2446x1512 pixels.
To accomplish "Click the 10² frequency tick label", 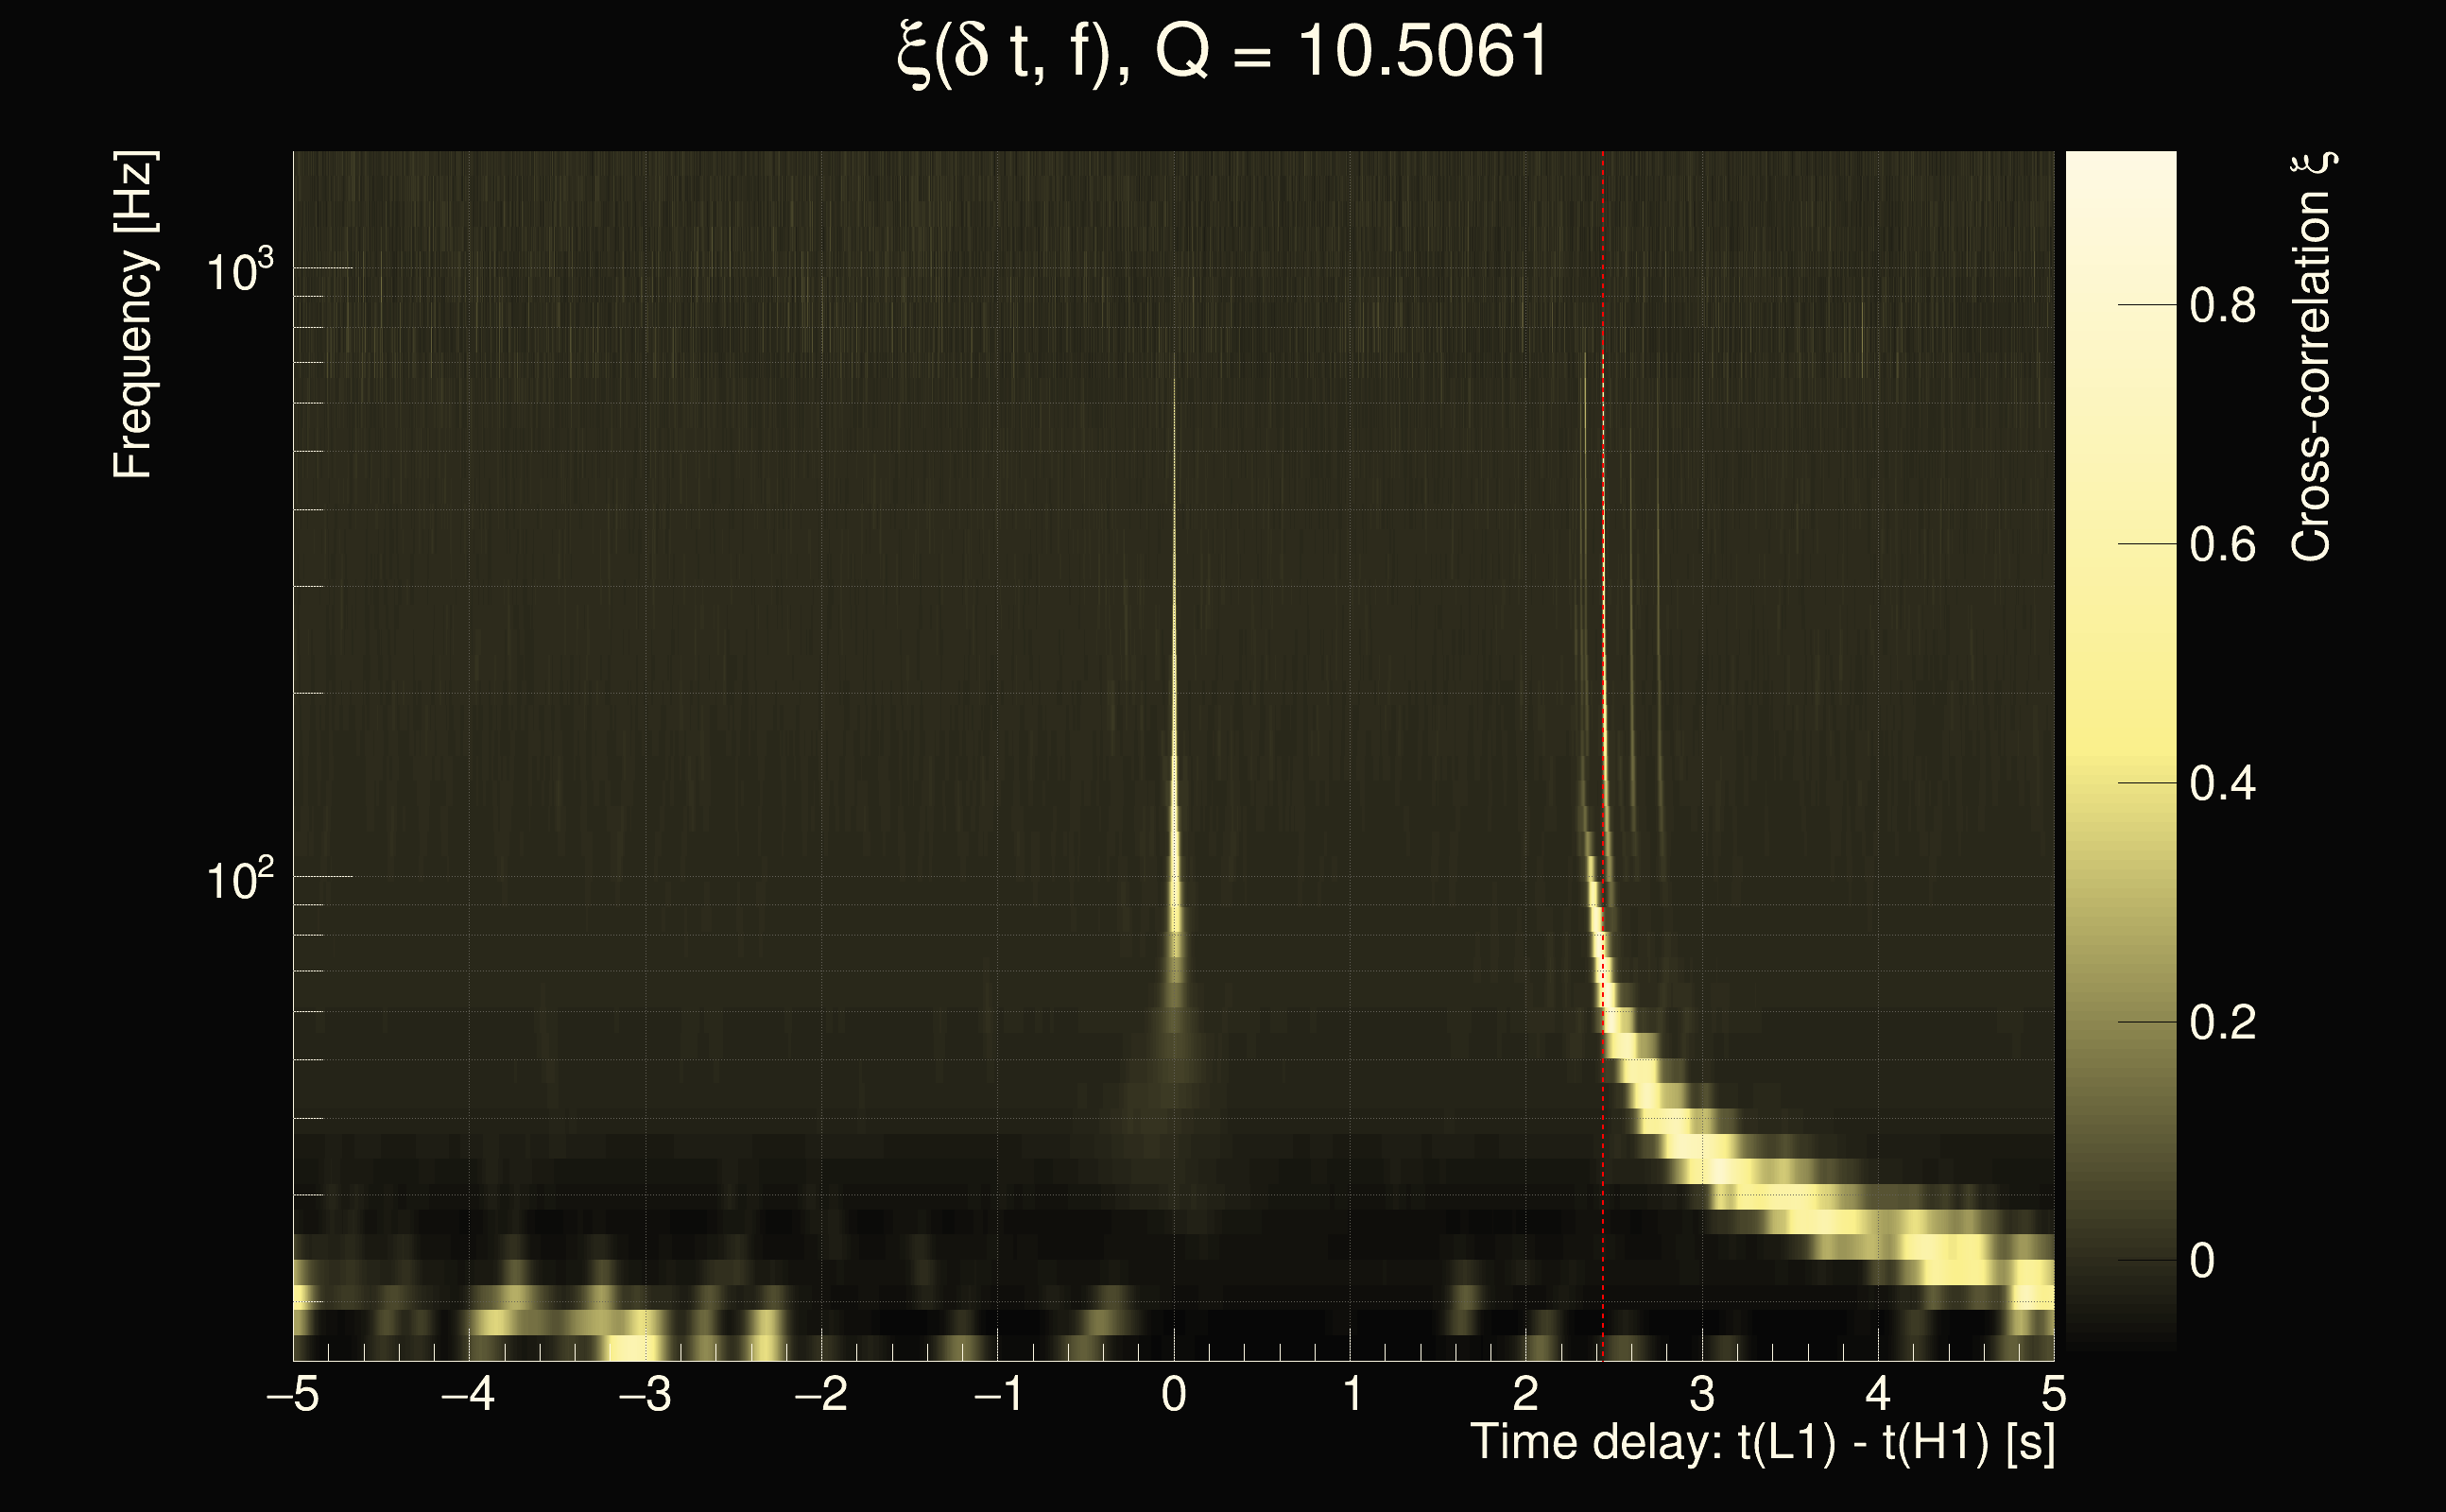I will (239, 880).
